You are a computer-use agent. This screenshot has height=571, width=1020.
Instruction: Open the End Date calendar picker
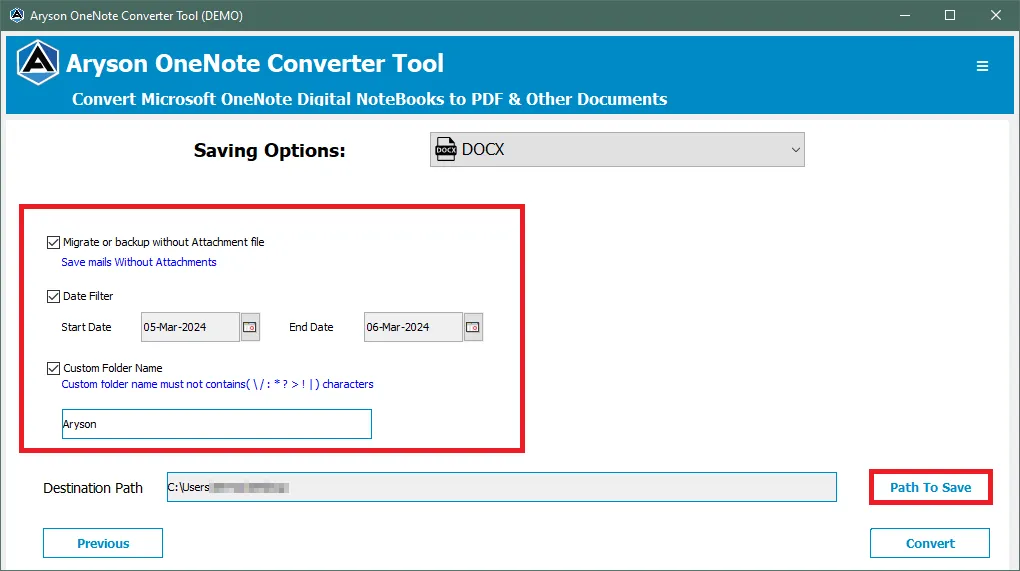(473, 327)
